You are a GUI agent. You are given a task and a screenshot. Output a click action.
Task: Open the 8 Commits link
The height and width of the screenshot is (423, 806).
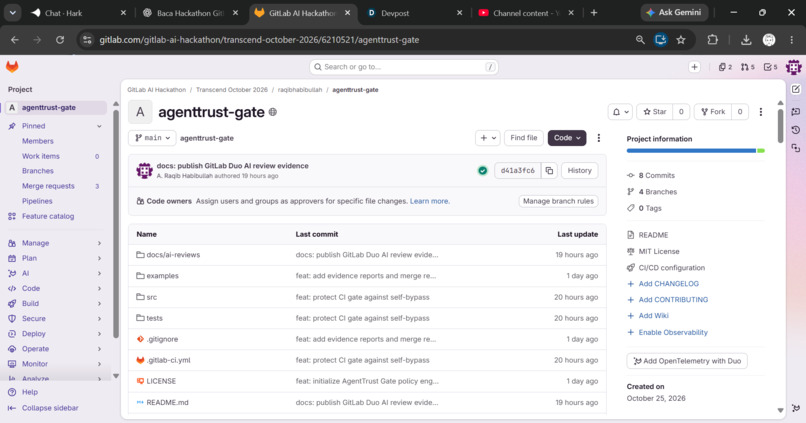[656, 175]
